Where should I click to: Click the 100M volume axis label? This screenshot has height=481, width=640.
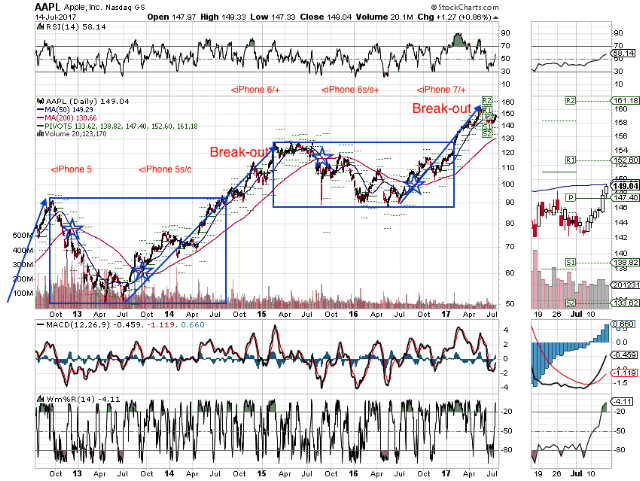pos(23,294)
